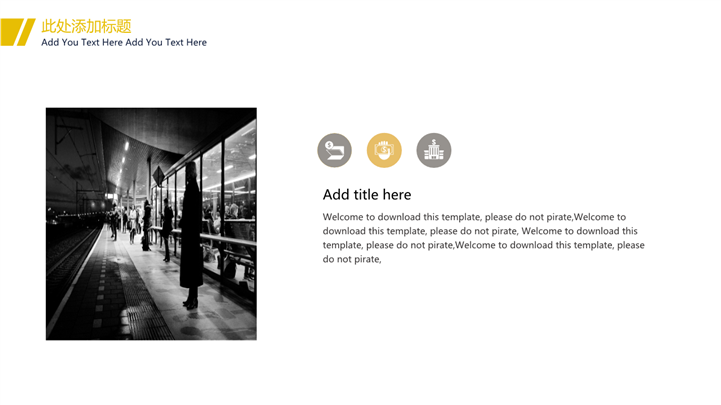Click the character 此 starting the Chinese title
The height and width of the screenshot is (405, 721).
[49, 26]
